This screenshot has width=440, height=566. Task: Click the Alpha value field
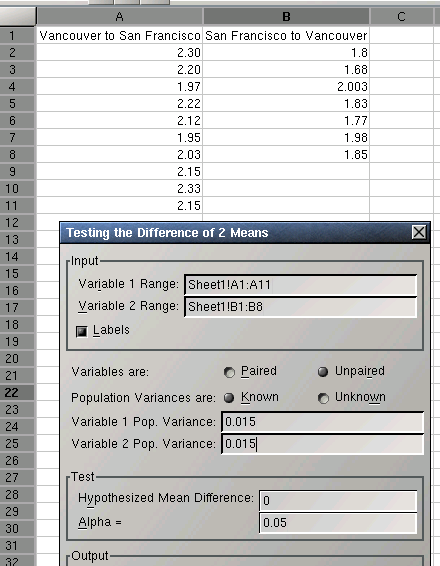(x=338, y=522)
